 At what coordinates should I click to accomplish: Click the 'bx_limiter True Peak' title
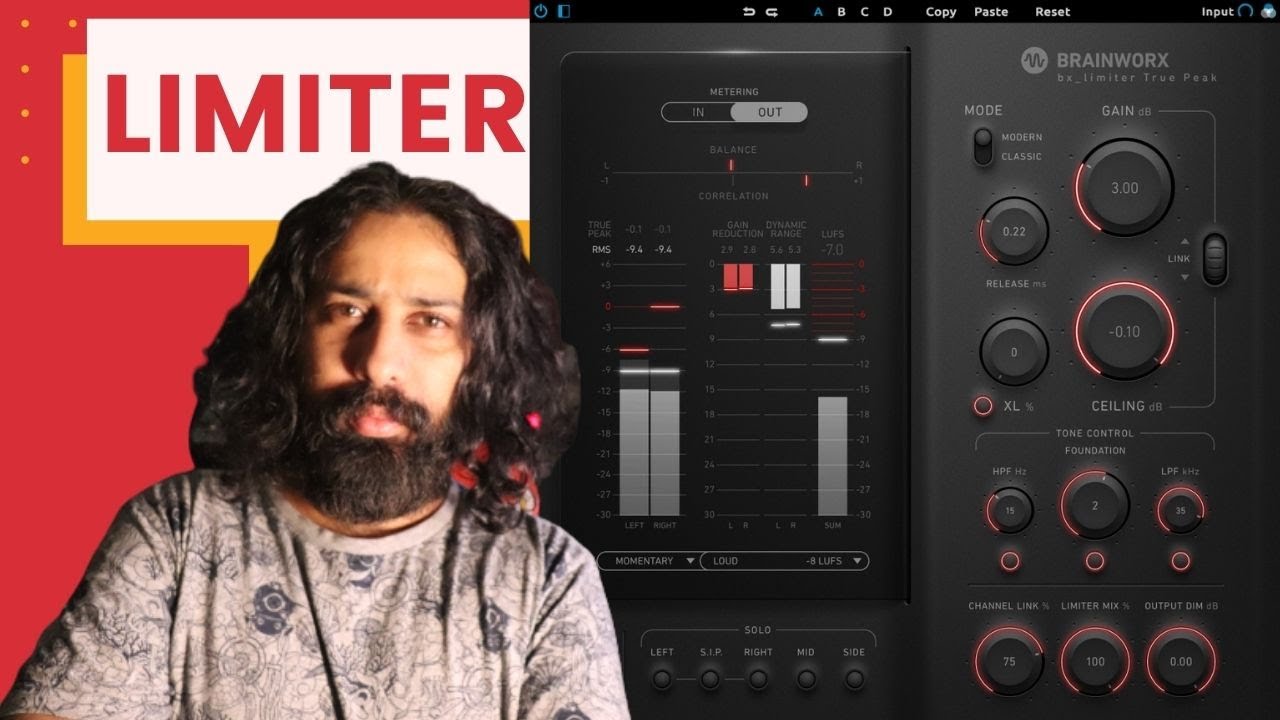tap(1138, 78)
